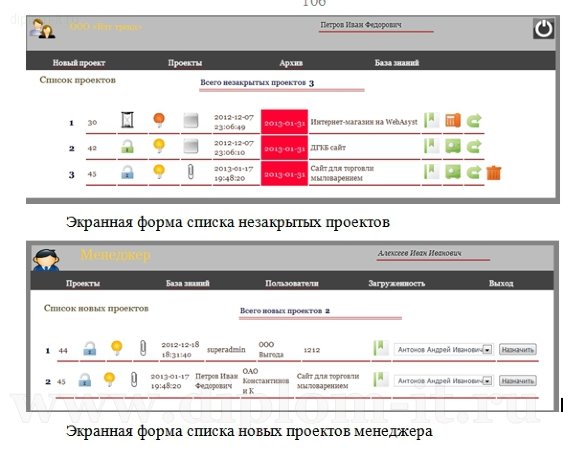Click the yellow bulb icon in first list row 45
The image size is (587, 460).
click(x=159, y=171)
